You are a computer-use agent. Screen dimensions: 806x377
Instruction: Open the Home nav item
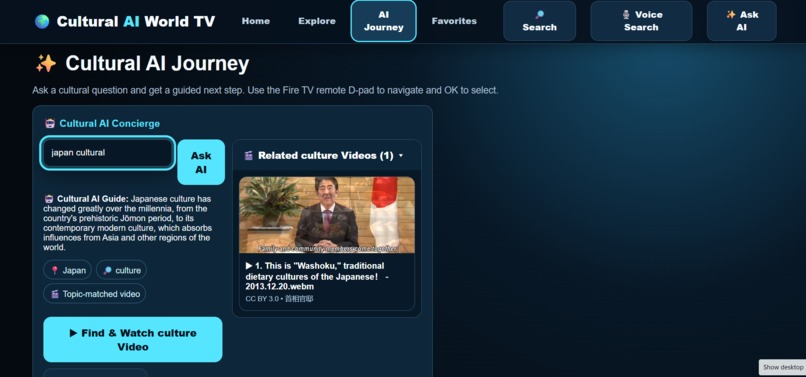point(255,21)
